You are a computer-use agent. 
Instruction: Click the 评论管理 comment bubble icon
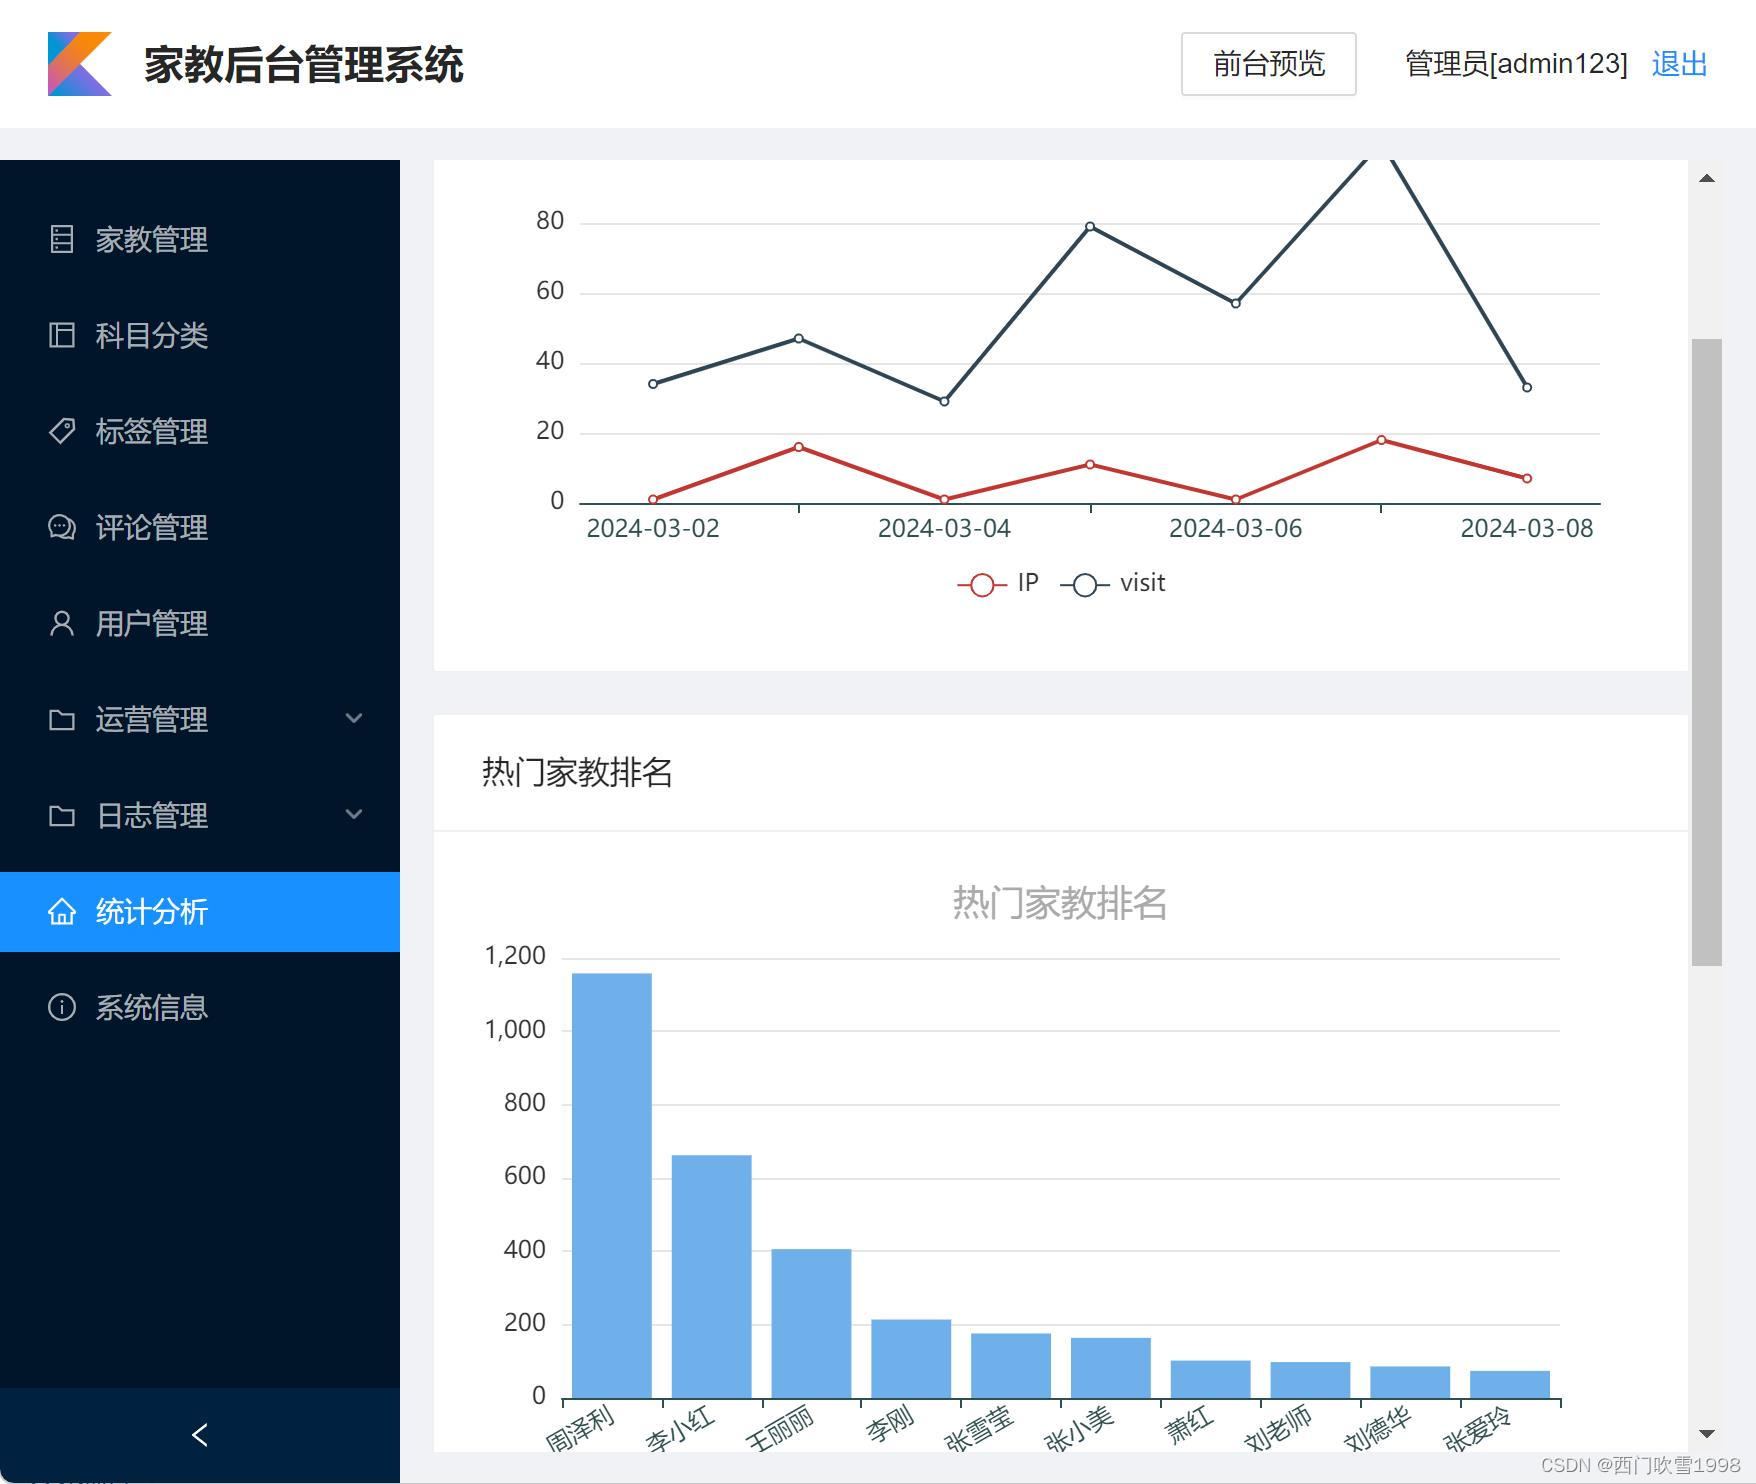pyautogui.click(x=62, y=527)
